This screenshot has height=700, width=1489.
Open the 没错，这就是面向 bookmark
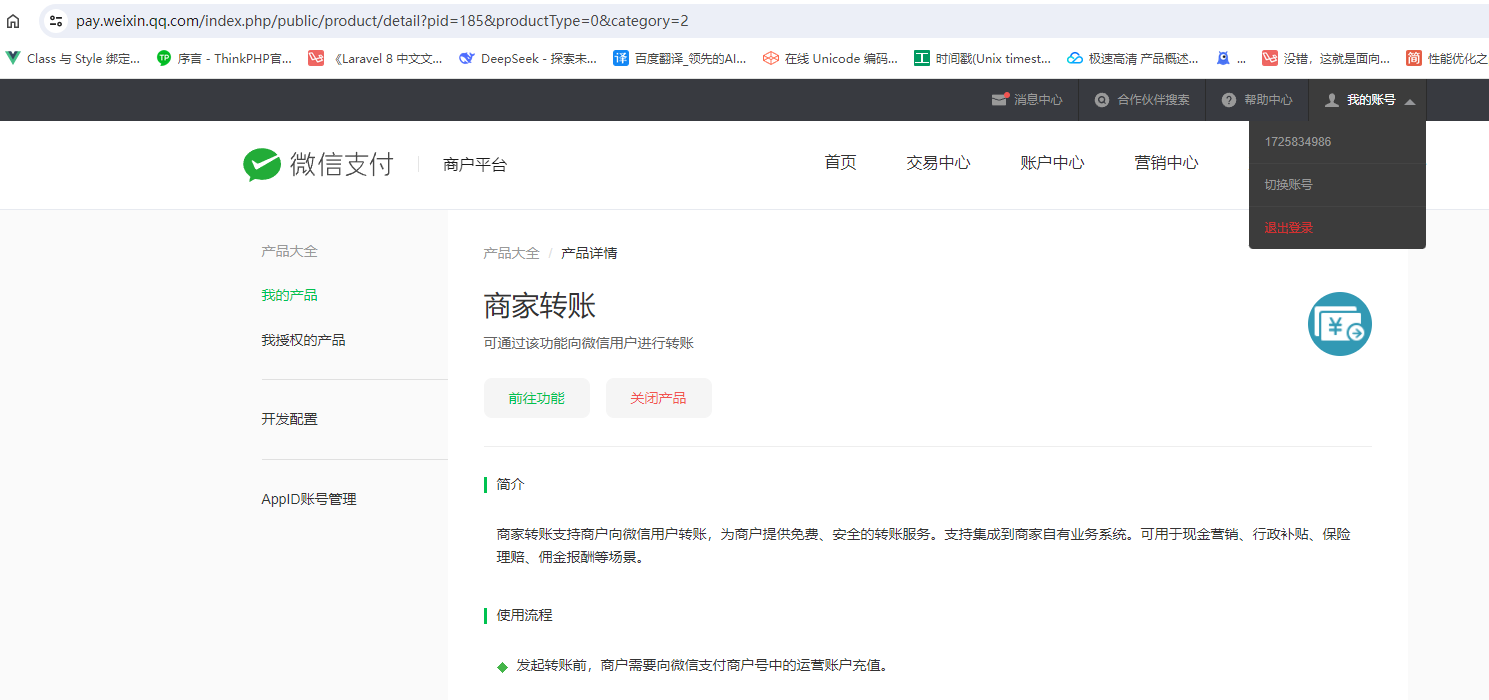[x=1326, y=58]
